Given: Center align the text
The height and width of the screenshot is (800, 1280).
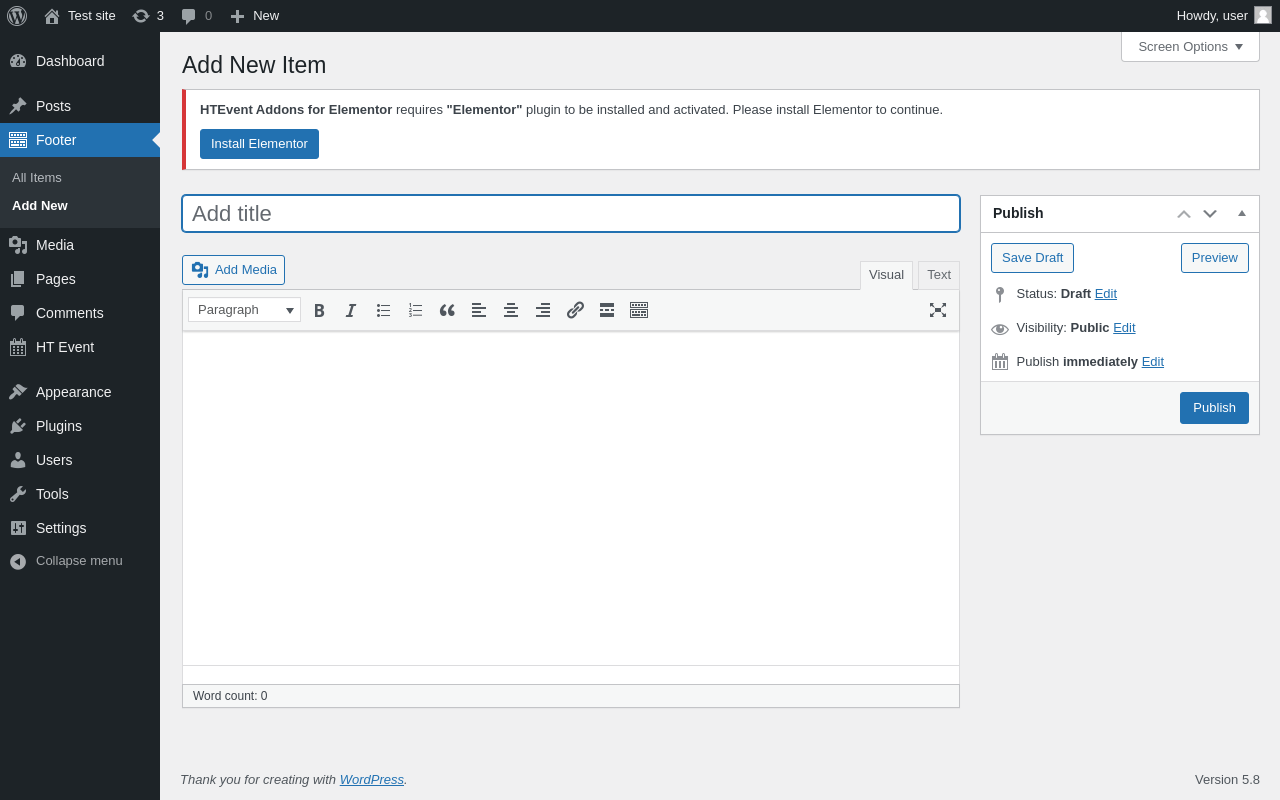Looking at the screenshot, I should coord(511,310).
